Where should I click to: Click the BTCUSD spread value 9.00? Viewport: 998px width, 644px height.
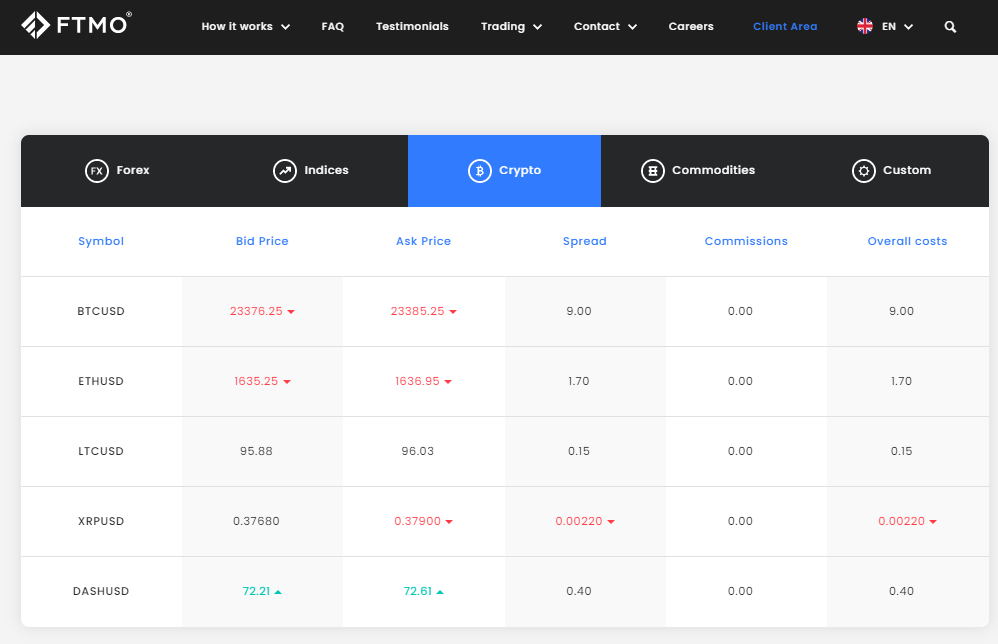579,311
